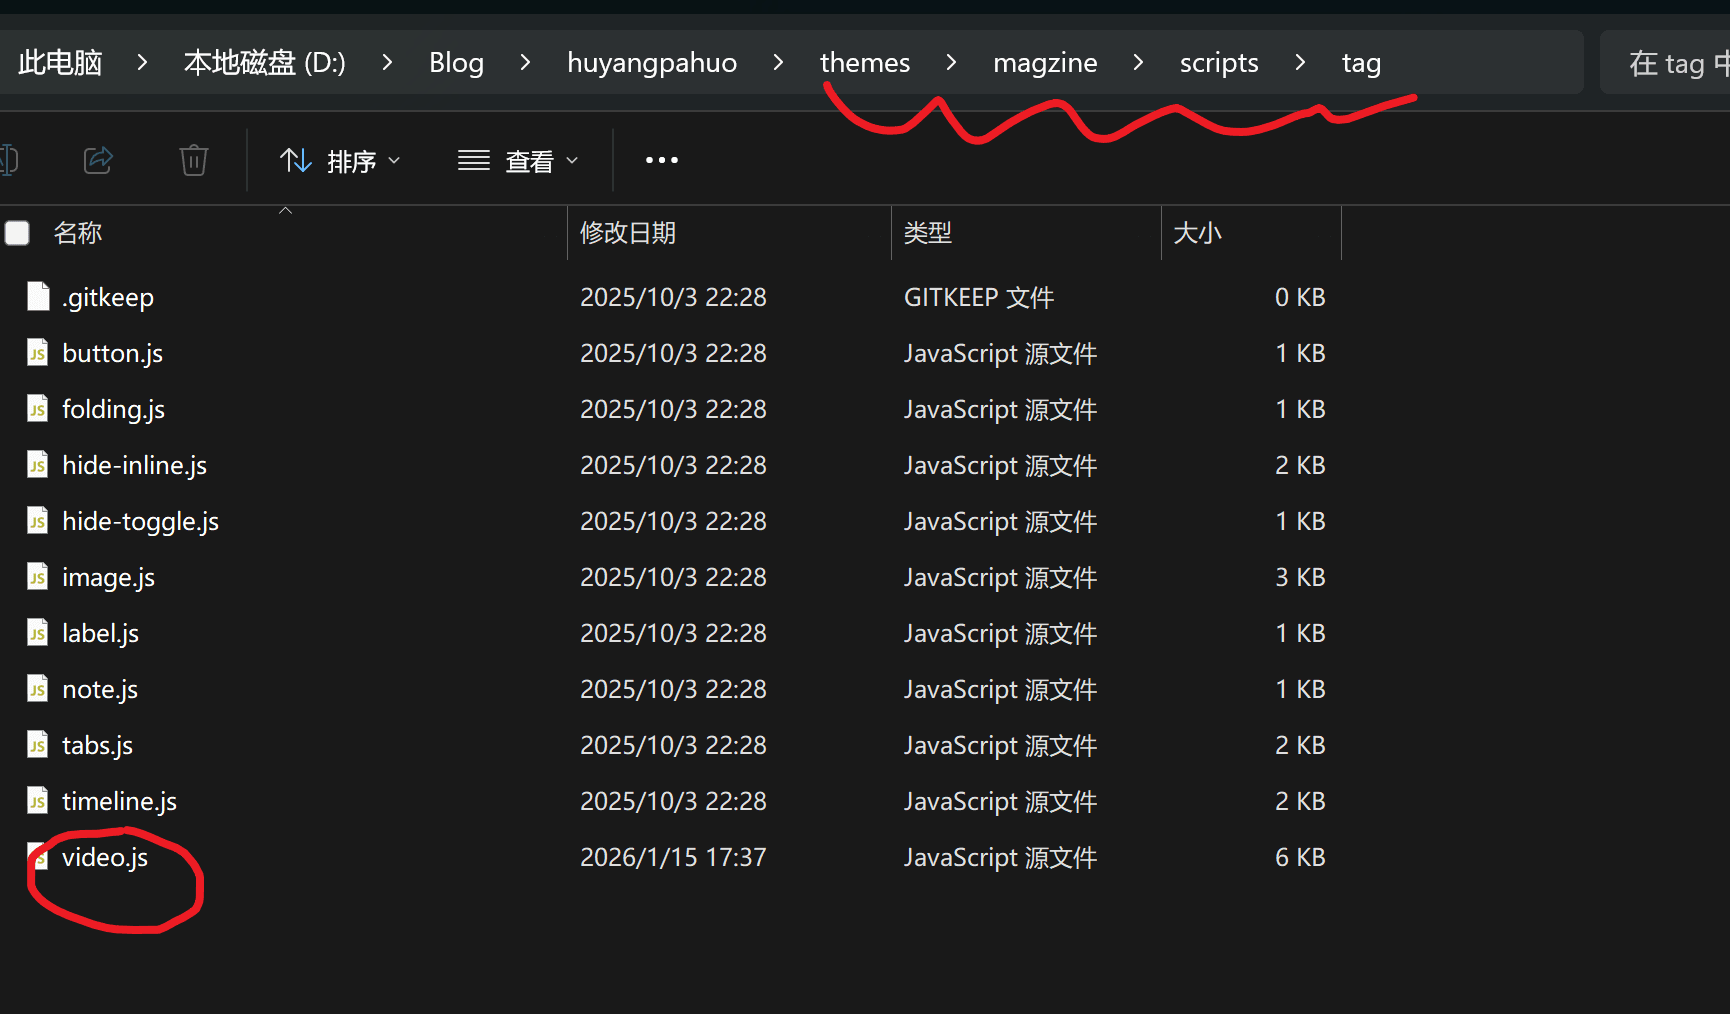Open the three-dots more options menu
This screenshot has width=1730, height=1014.
[661, 160]
